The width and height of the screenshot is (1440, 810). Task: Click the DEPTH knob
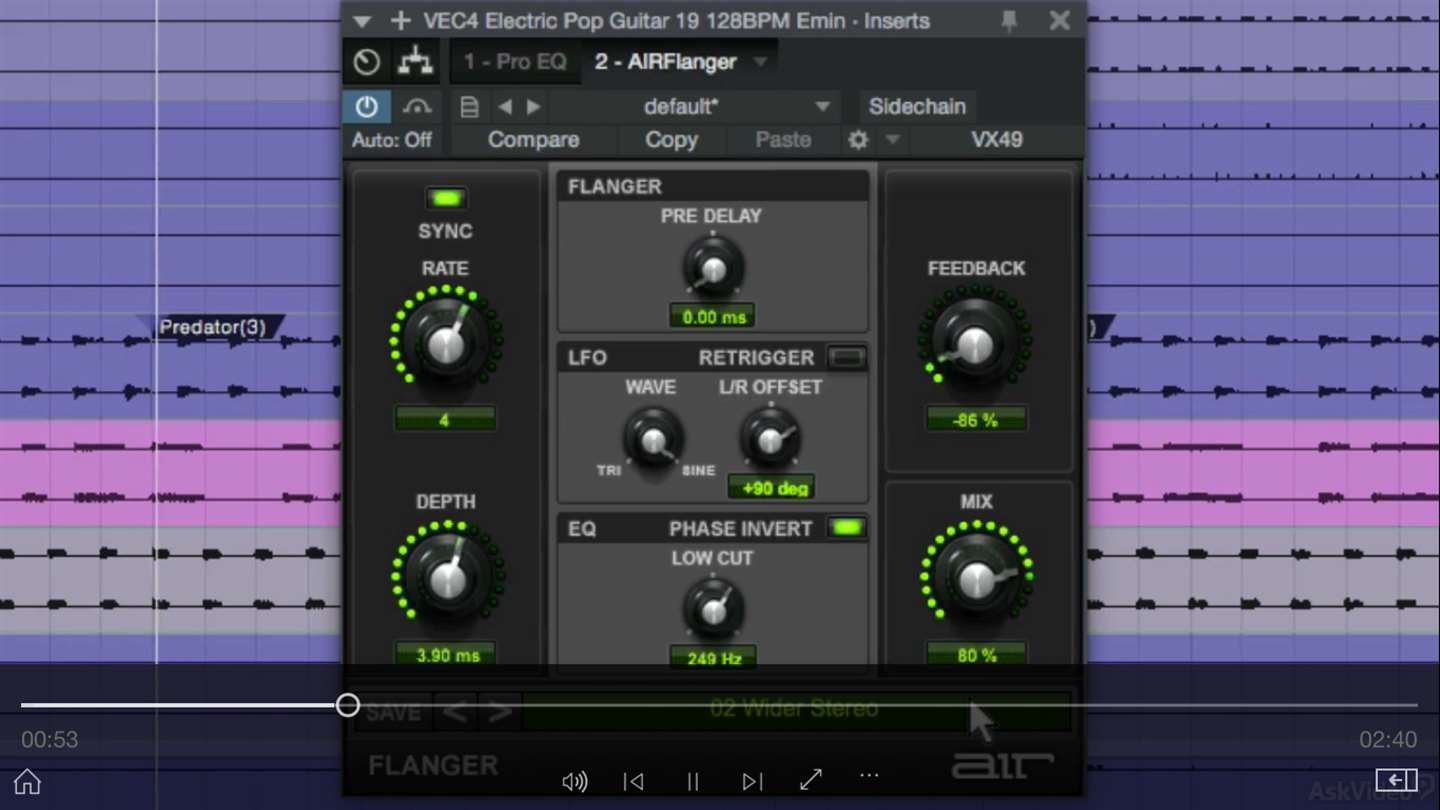(447, 578)
